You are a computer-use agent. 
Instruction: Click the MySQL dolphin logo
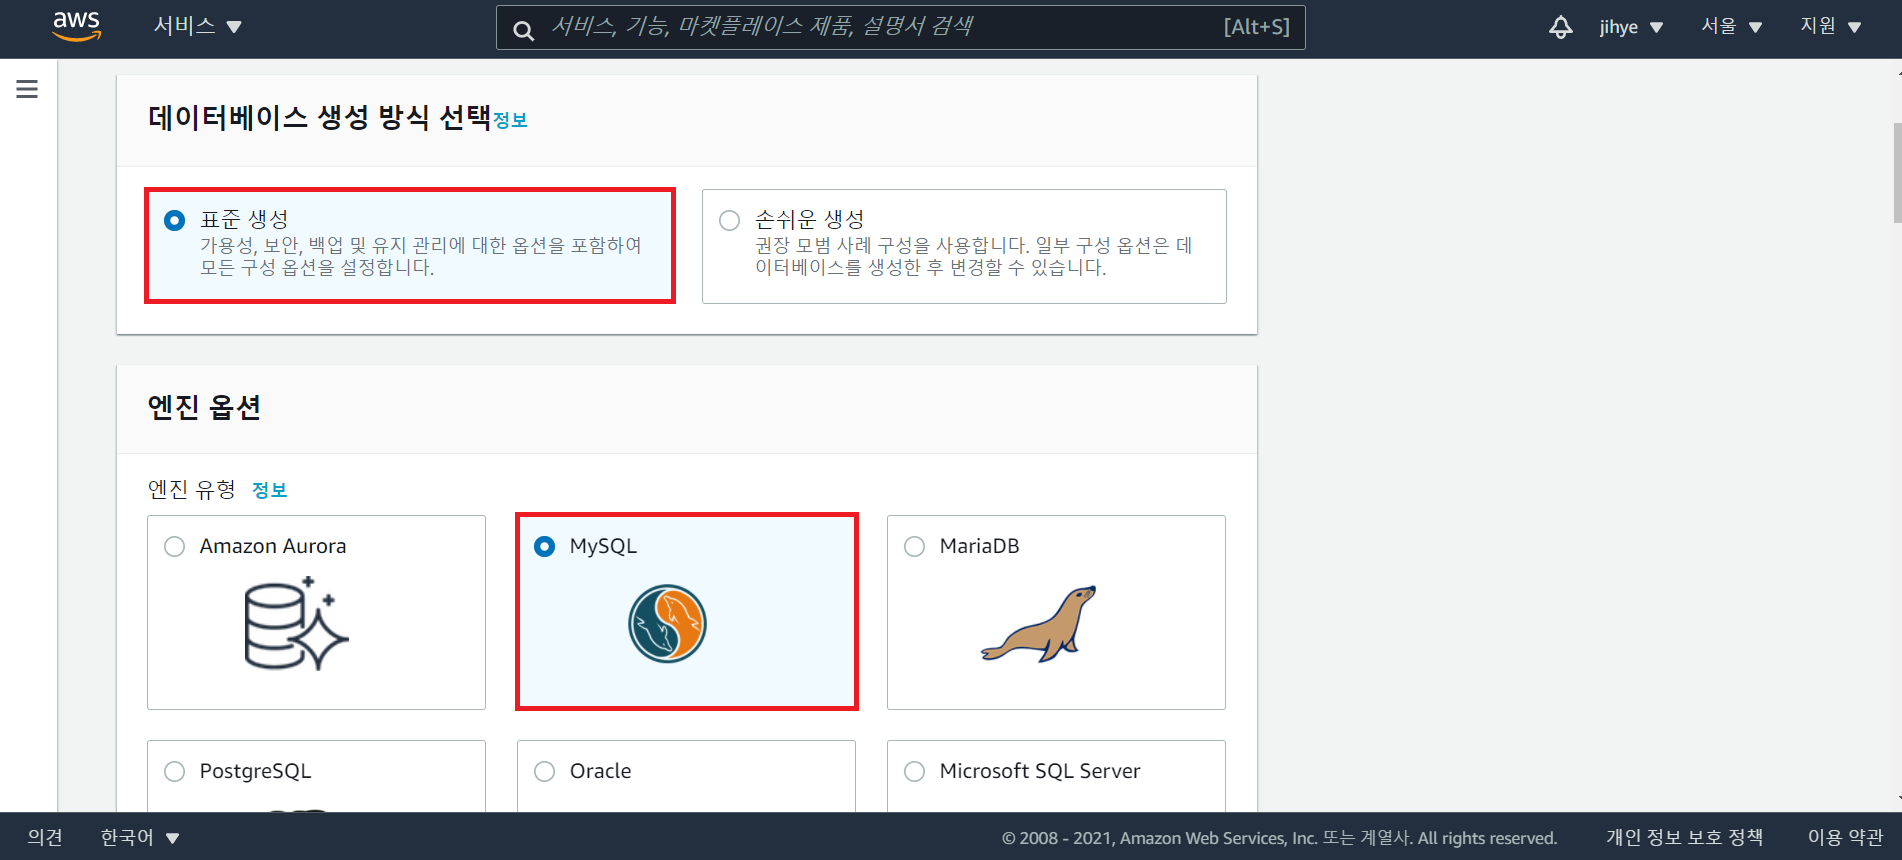667,624
